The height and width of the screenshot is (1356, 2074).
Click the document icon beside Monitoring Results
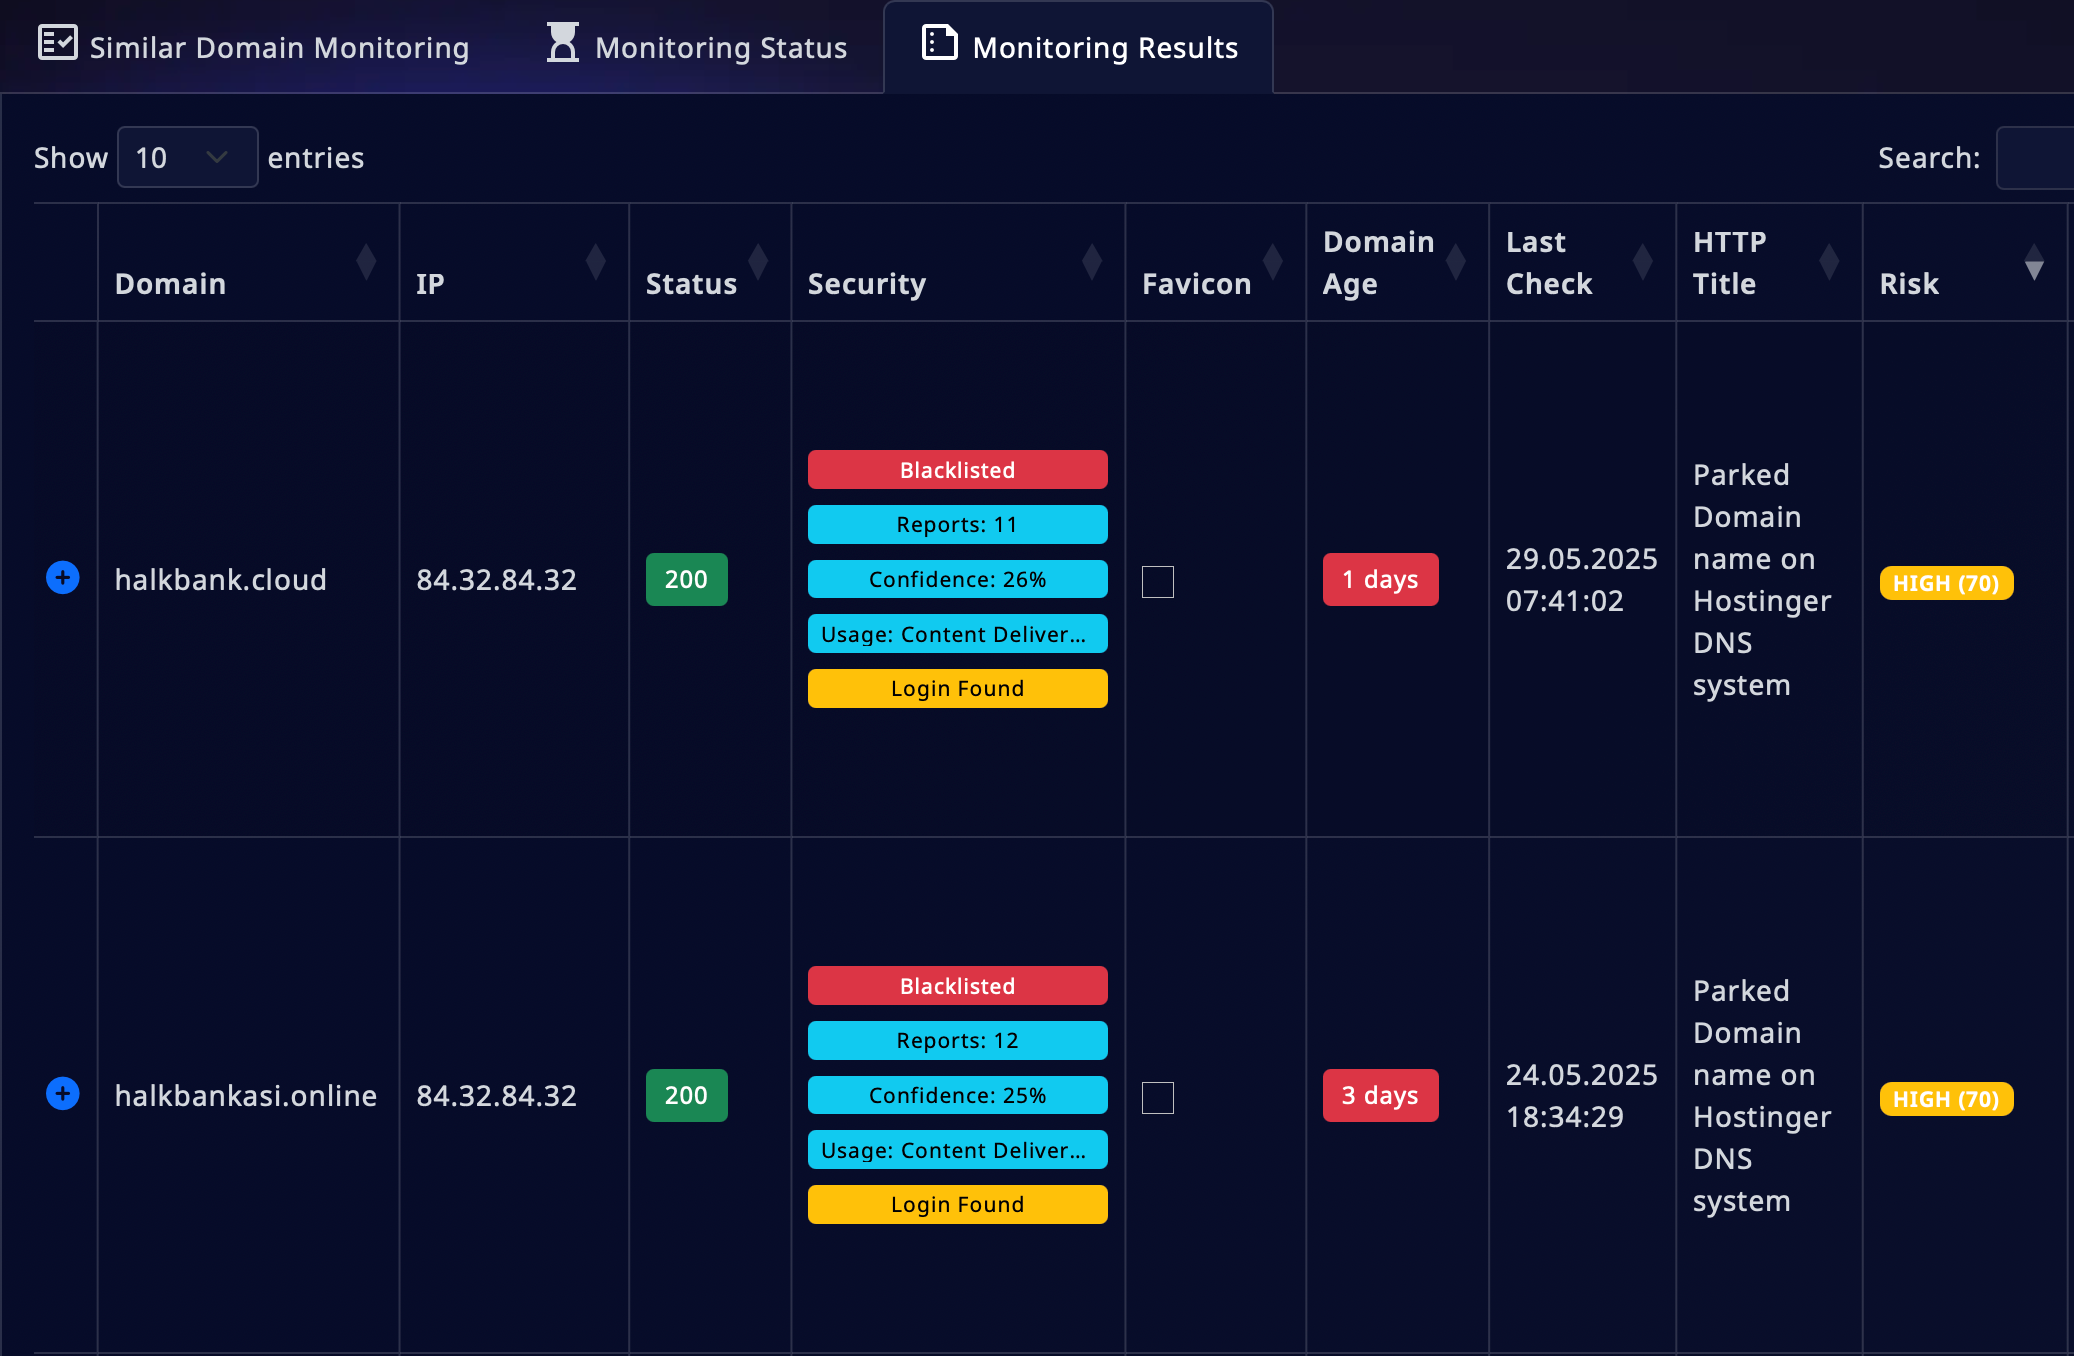click(939, 43)
